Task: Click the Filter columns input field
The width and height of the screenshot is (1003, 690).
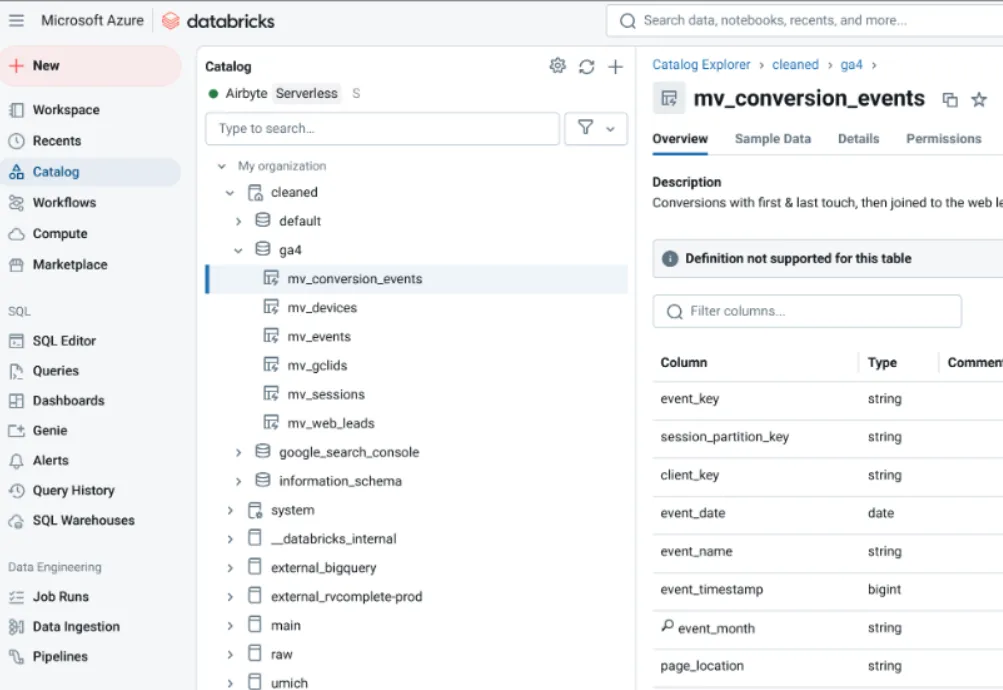Action: [806, 311]
